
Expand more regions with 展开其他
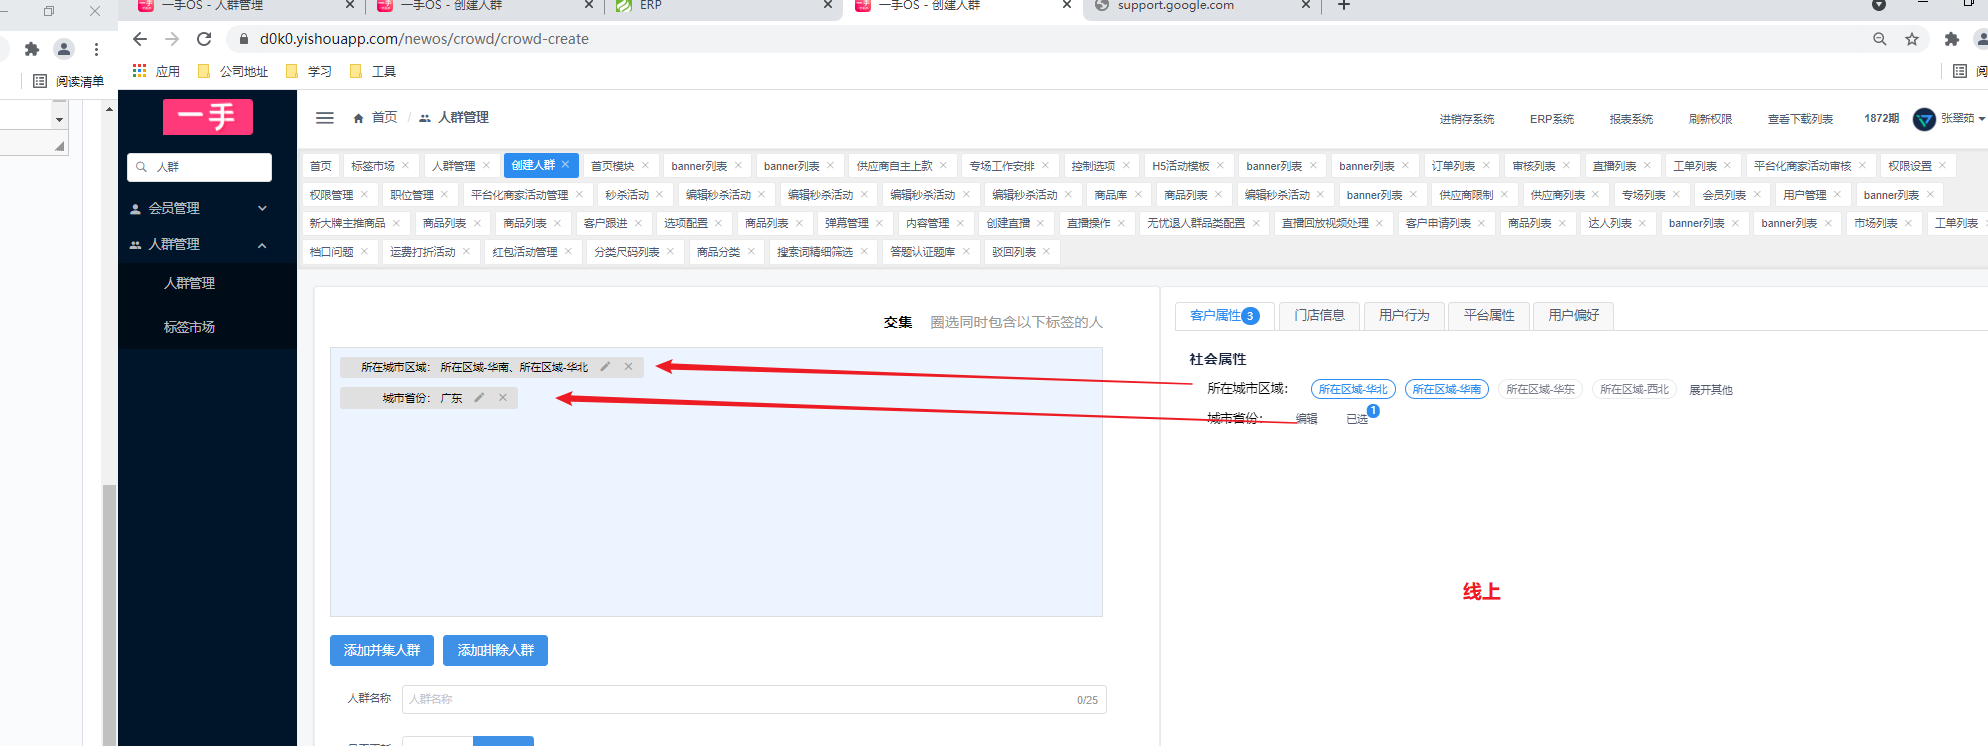[1711, 390]
